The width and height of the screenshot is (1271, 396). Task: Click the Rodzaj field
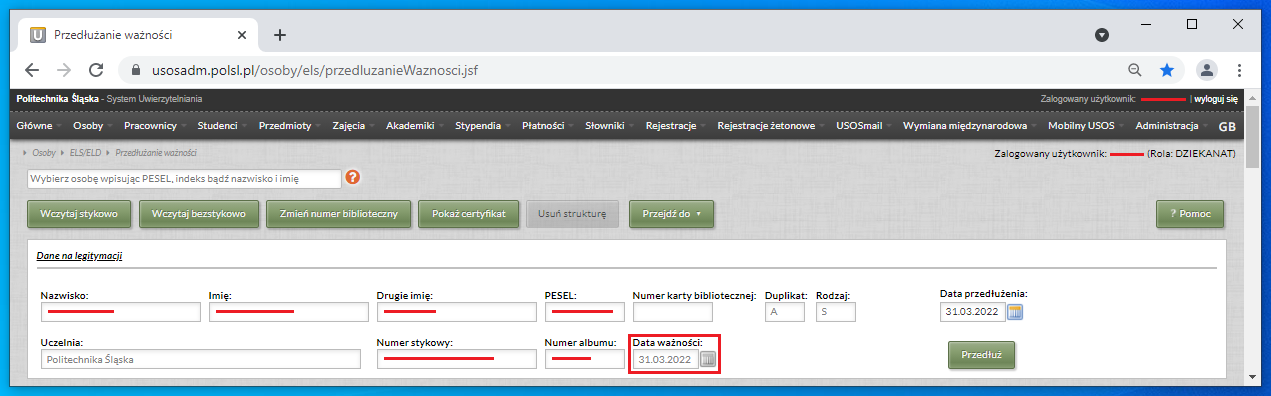(x=835, y=312)
